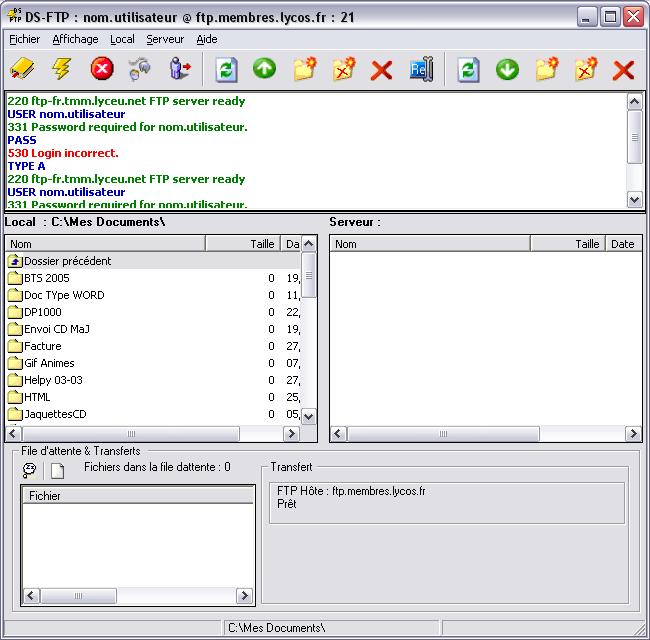The image size is (650, 640).
Task: Open the Serveur menu
Action: tap(165, 39)
